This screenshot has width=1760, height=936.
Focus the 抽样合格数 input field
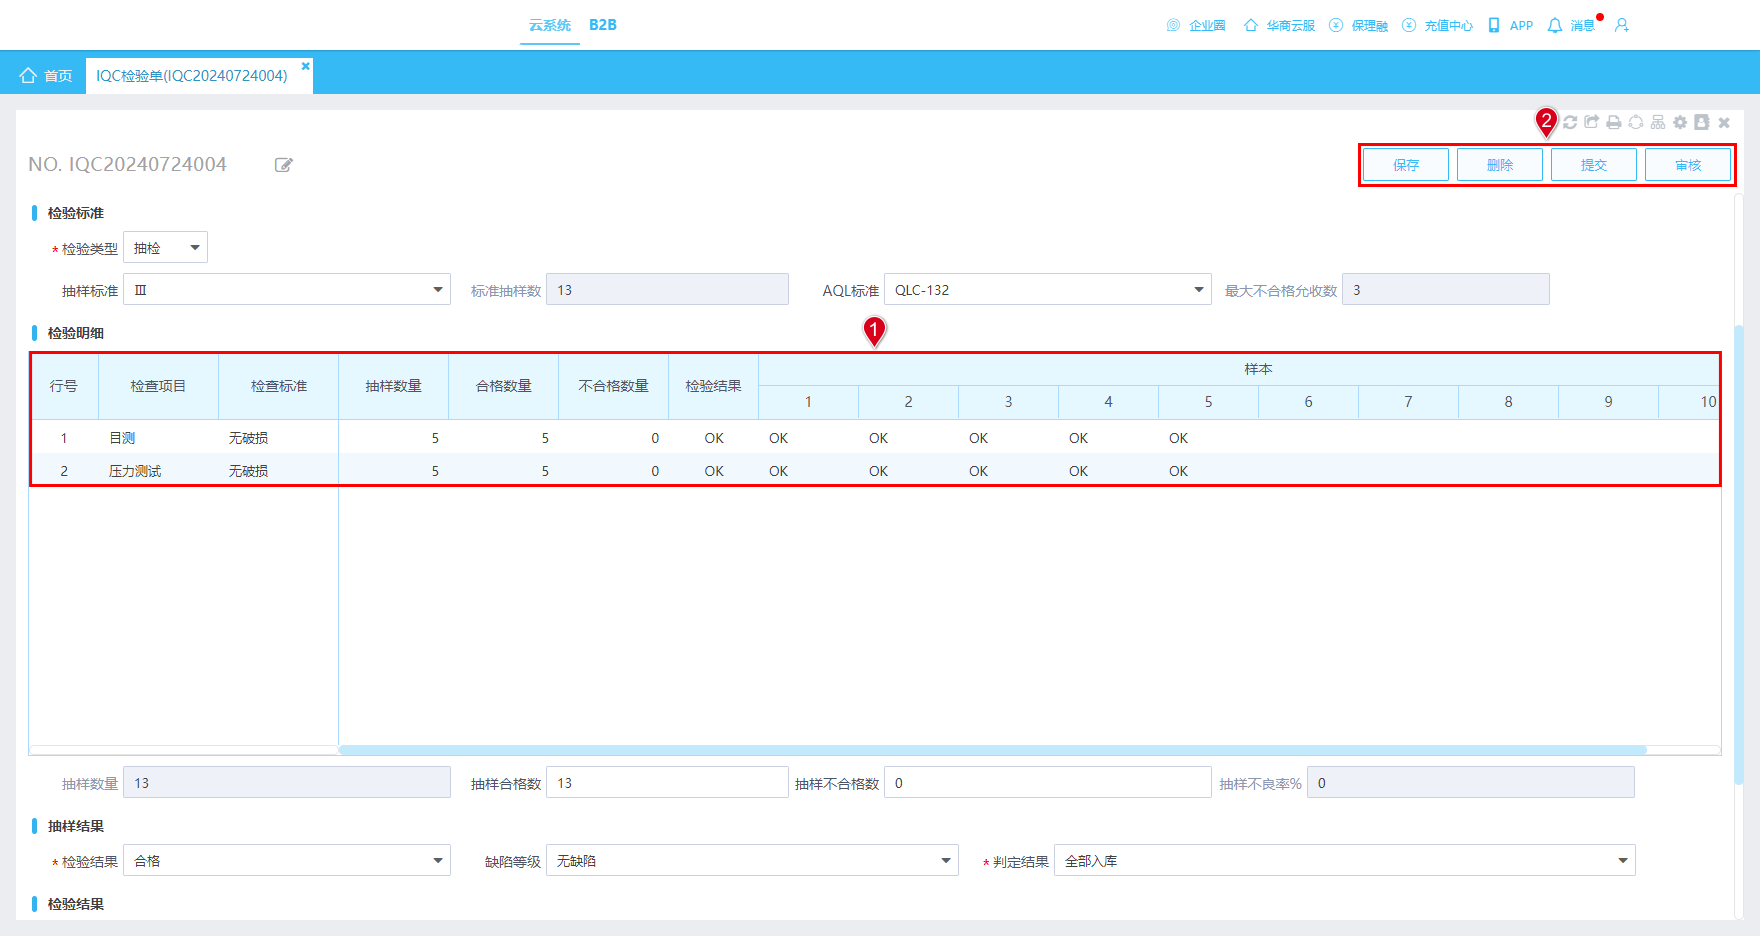667,783
